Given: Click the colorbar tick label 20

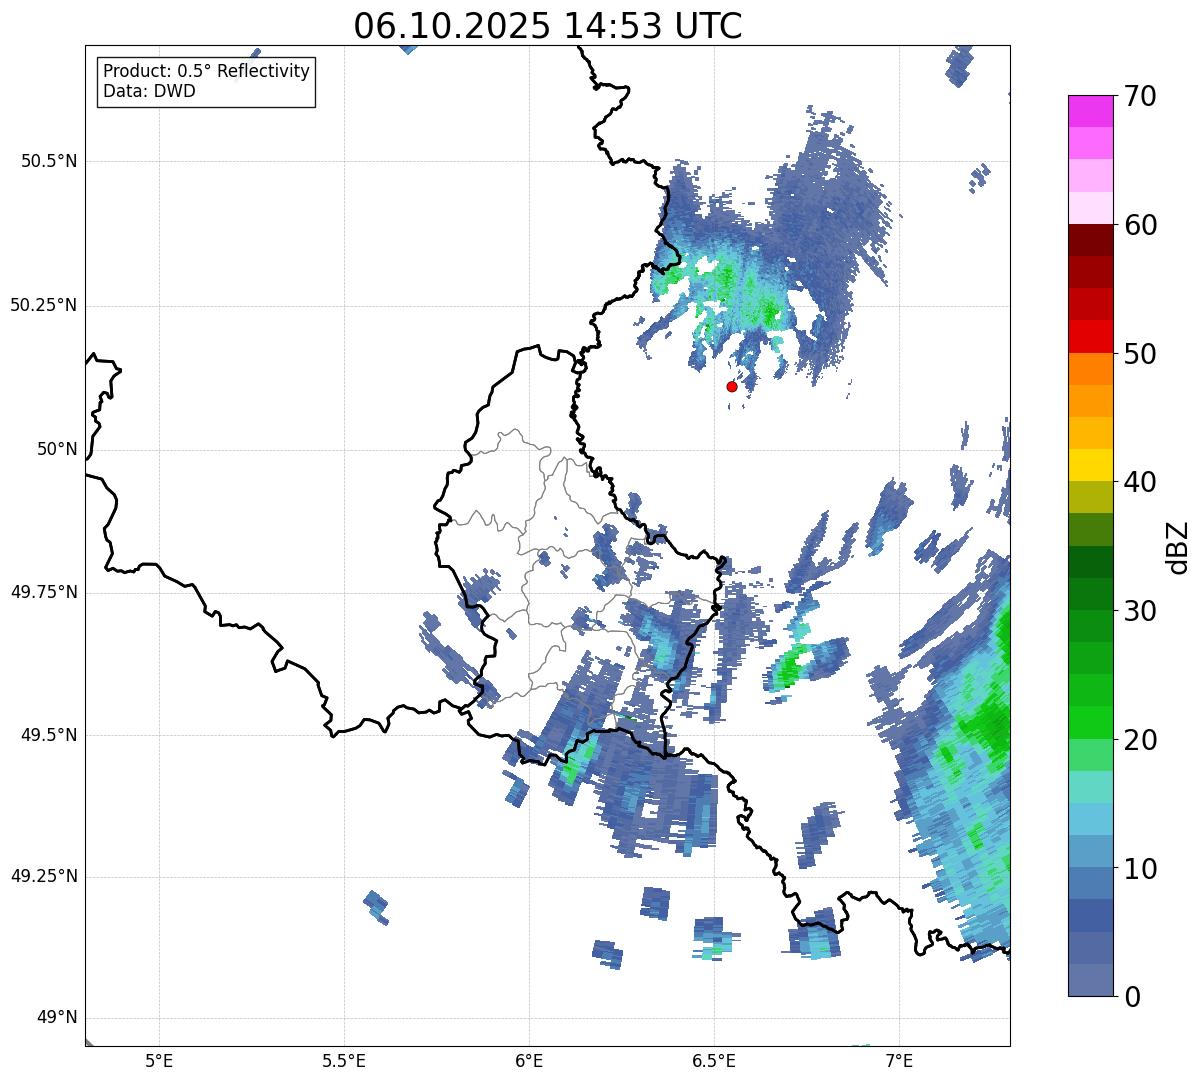Looking at the screenshot, I should tap(1140, 740).
